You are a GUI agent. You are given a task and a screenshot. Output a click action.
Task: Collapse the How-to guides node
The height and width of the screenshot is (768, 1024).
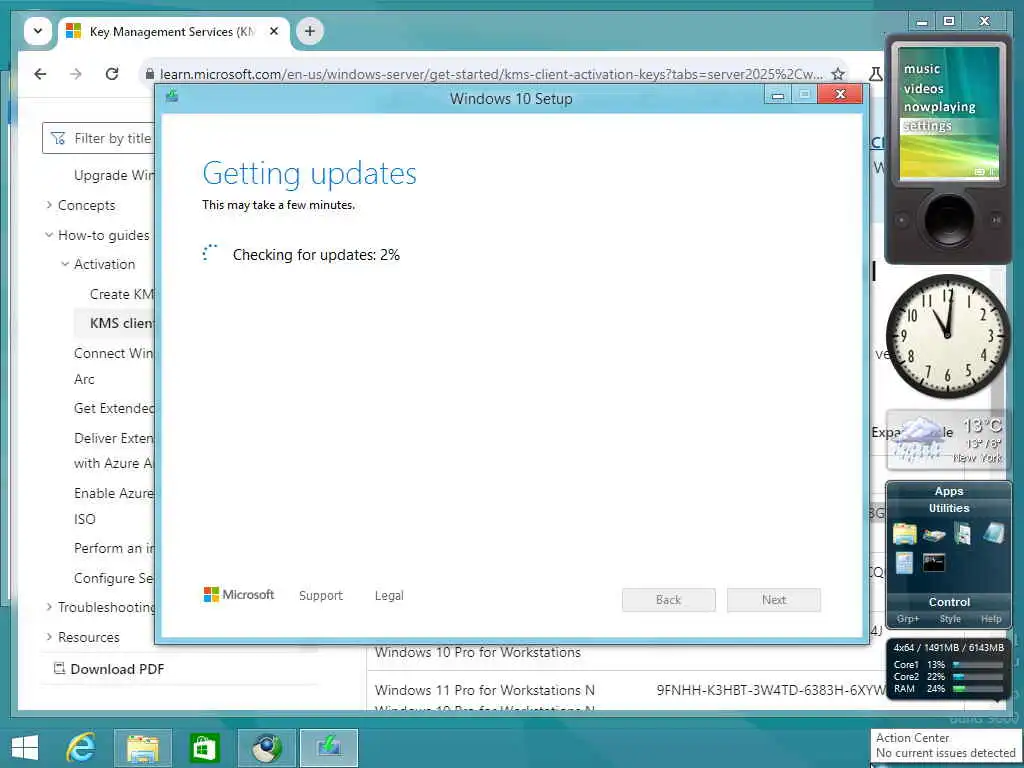(x=49, y=234)
